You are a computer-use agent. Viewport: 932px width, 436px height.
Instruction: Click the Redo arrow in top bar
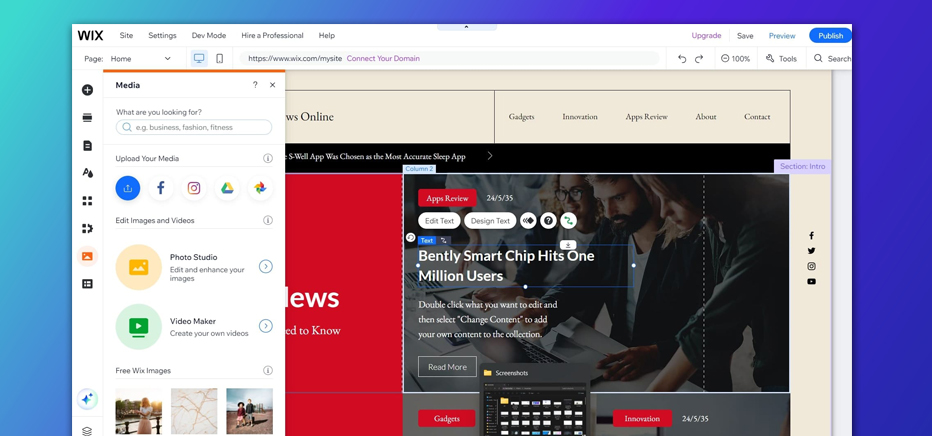[x=699, y=59]
